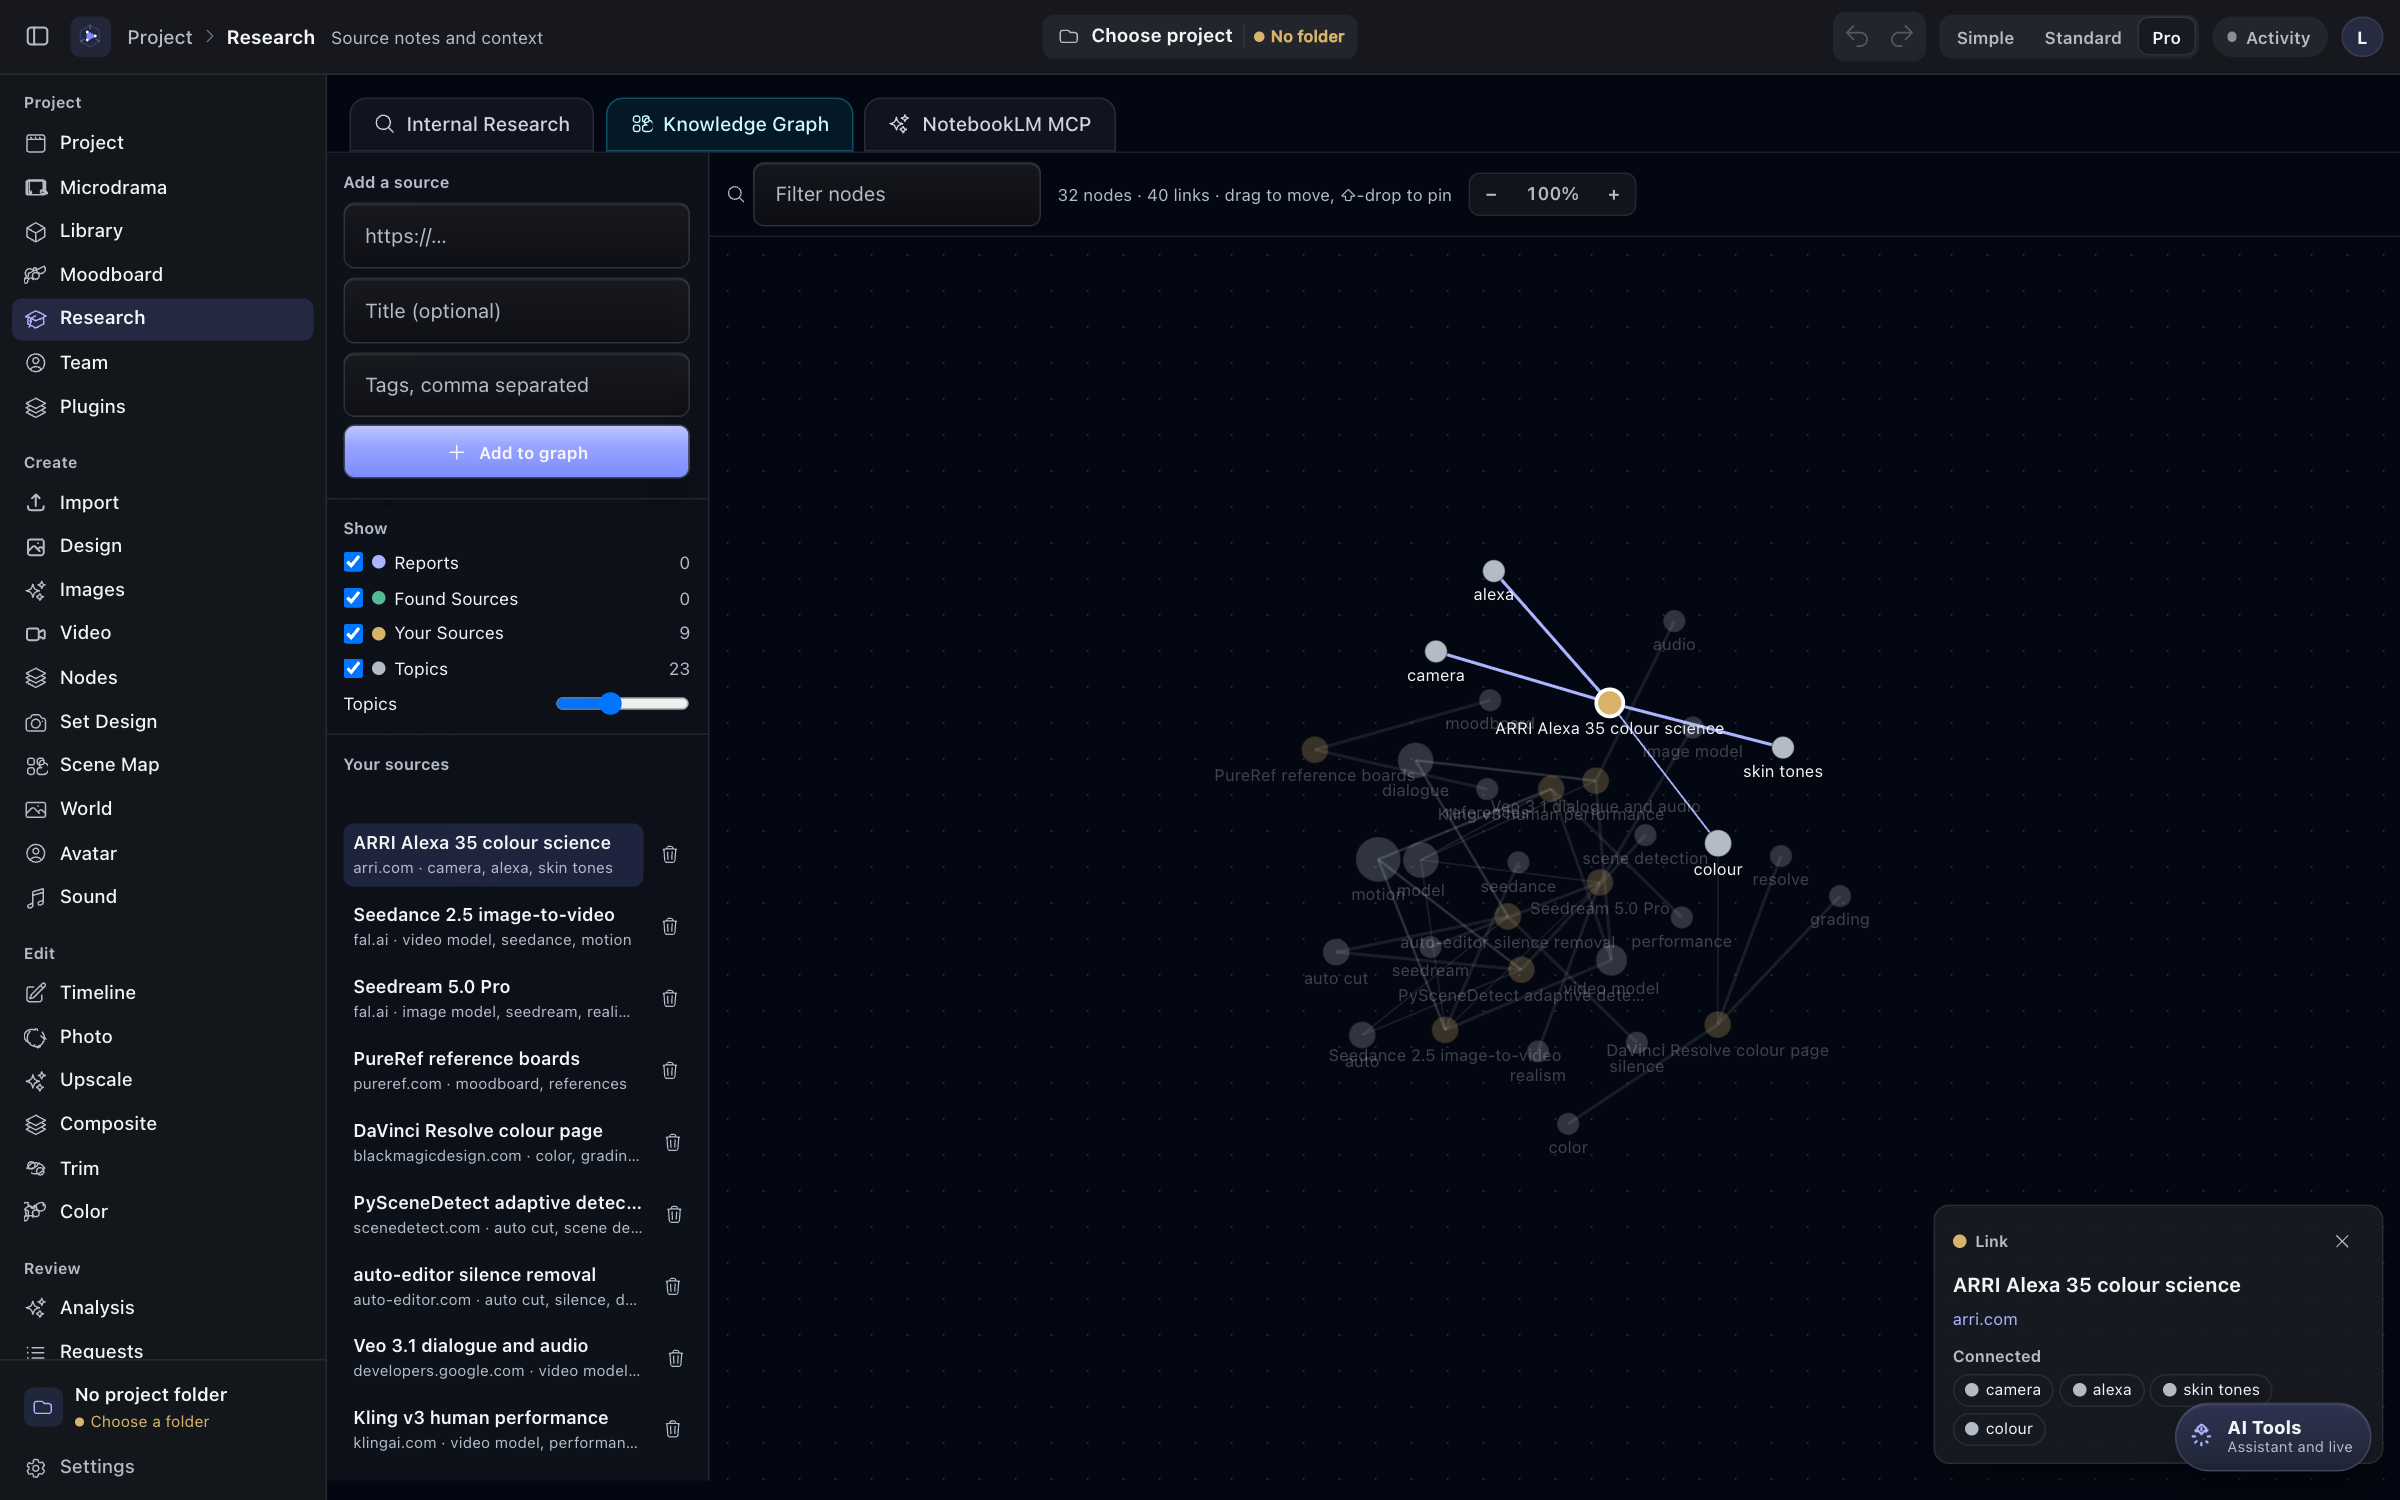
Task: Focus the Filter nodes field
Action: (x=896, y=194)
